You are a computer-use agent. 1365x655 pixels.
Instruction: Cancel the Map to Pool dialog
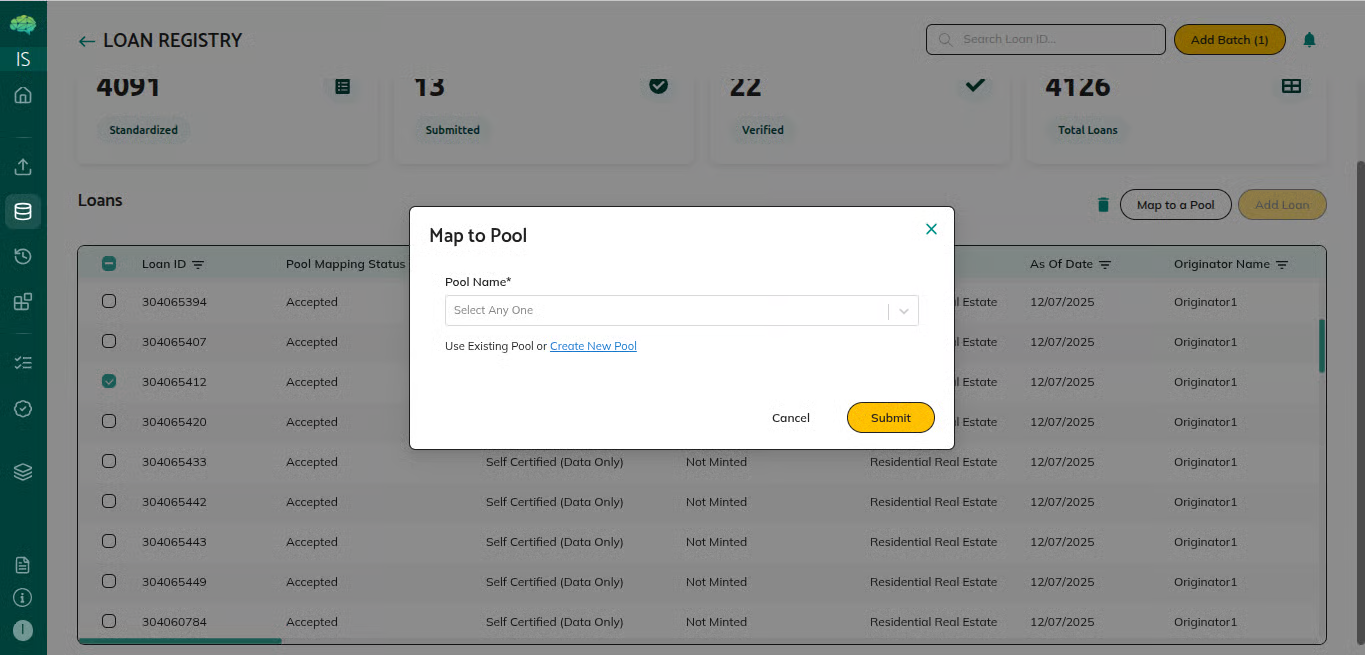click(x=790, y=418)
